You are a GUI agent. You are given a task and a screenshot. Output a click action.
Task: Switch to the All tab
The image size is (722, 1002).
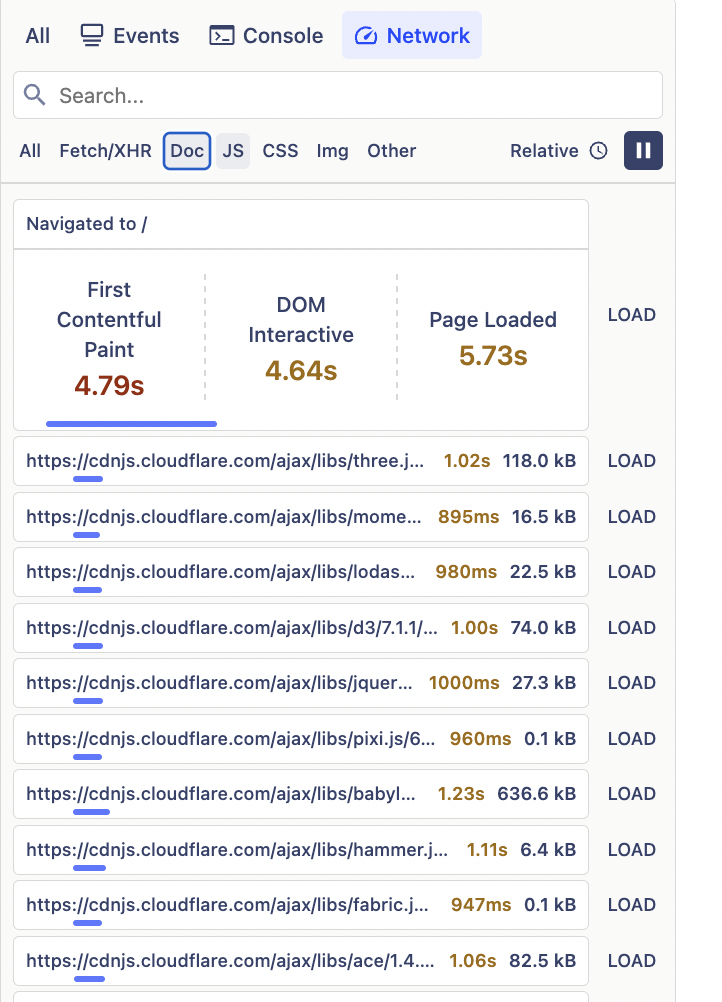[x=37, y=35]
